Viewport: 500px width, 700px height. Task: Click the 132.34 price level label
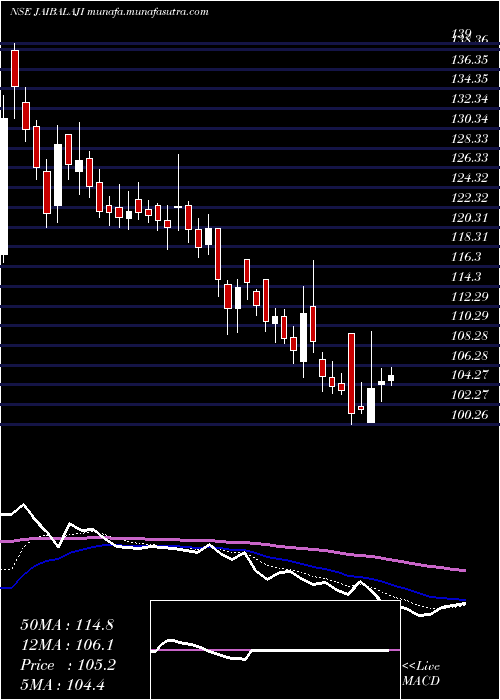[x=469, y=99]
